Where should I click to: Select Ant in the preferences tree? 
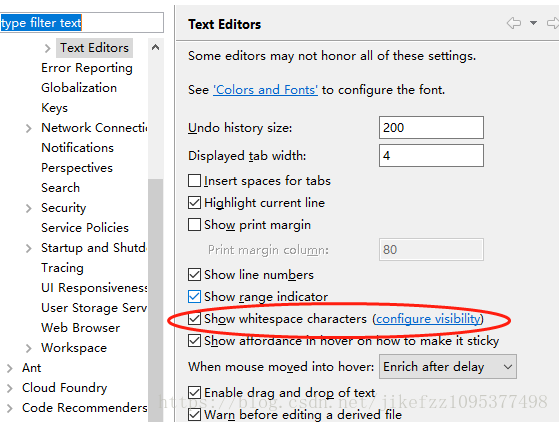[31, 367]
